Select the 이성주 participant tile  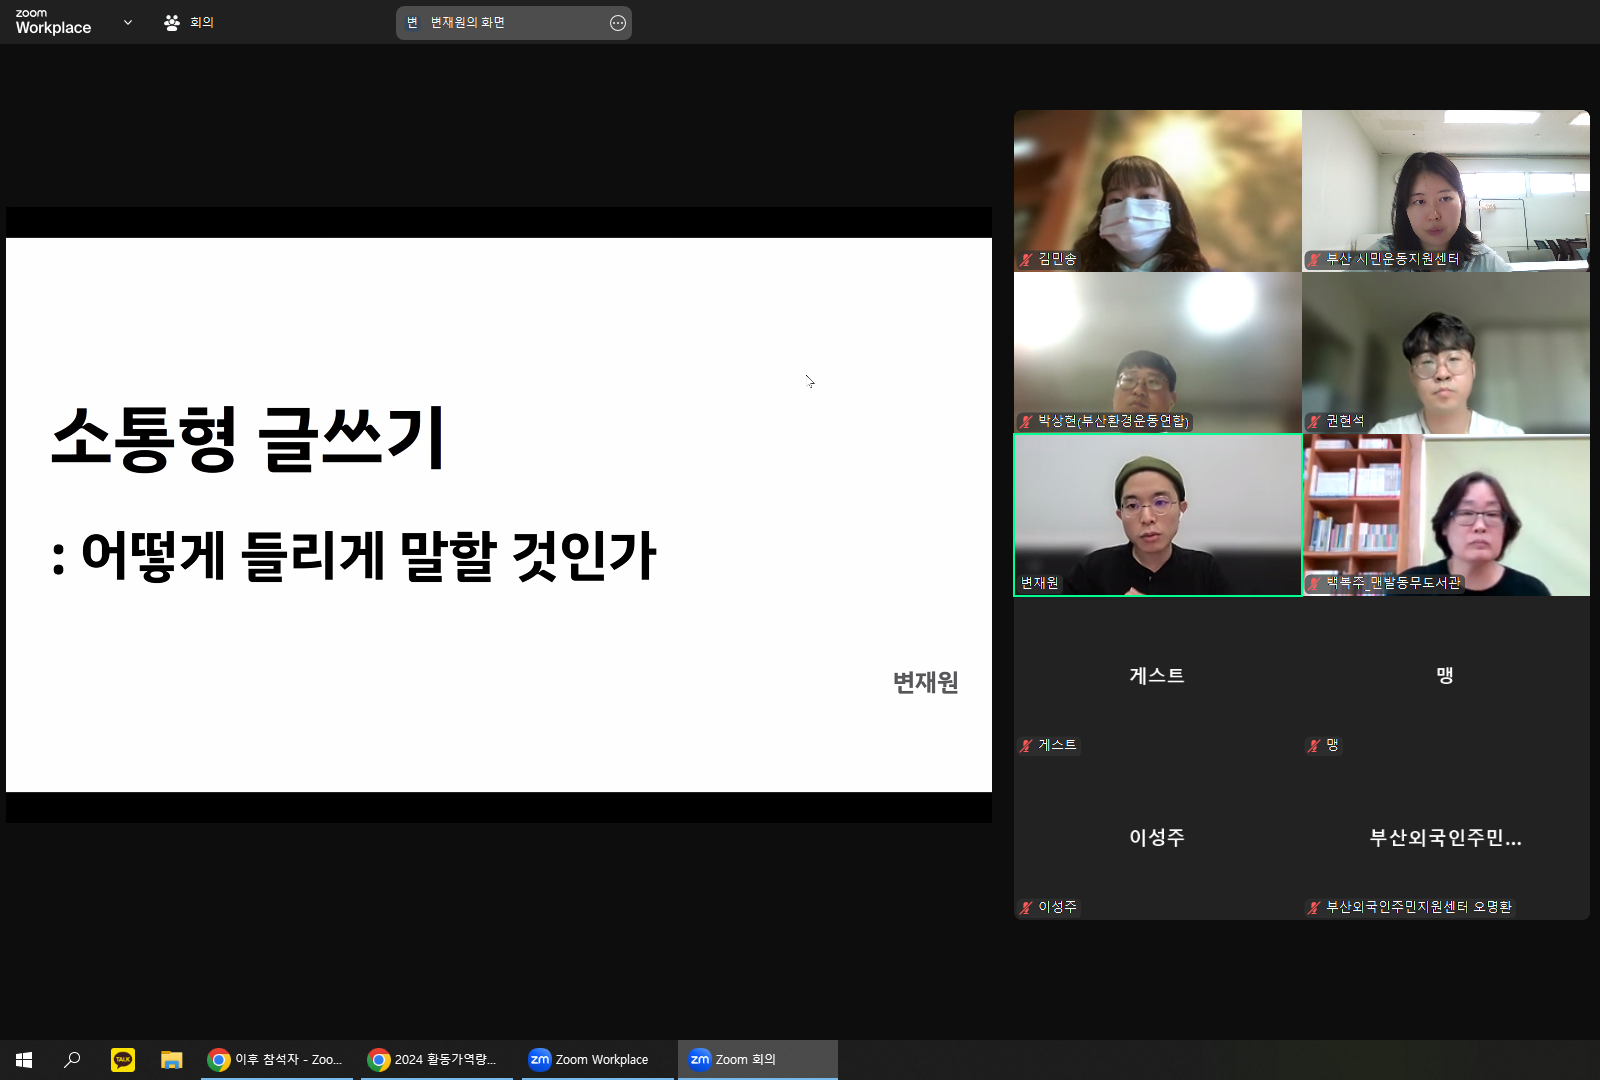point(1157,838)
